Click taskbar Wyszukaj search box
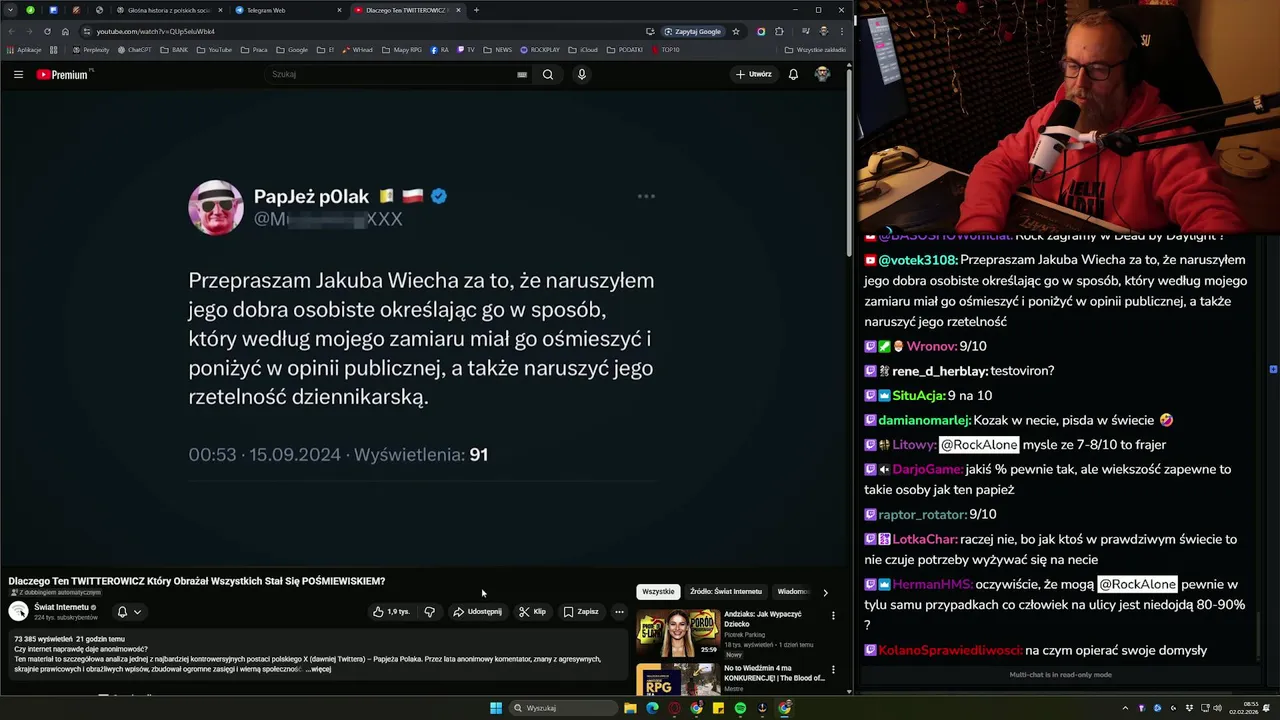This screenshot has height=720, width=1280. 563,708
